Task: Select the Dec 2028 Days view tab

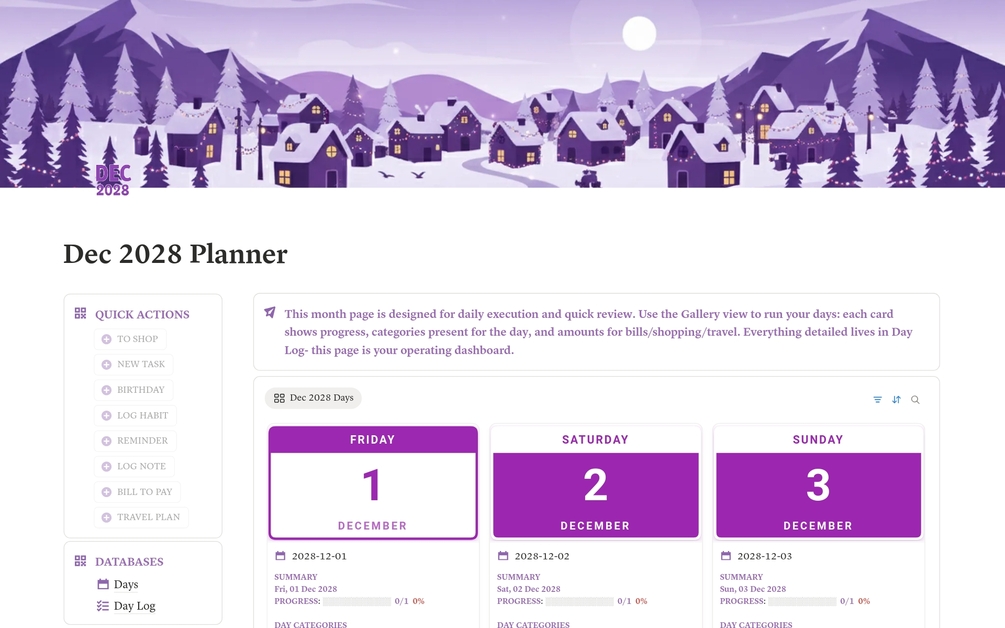Action: click(x=313, y=398)
